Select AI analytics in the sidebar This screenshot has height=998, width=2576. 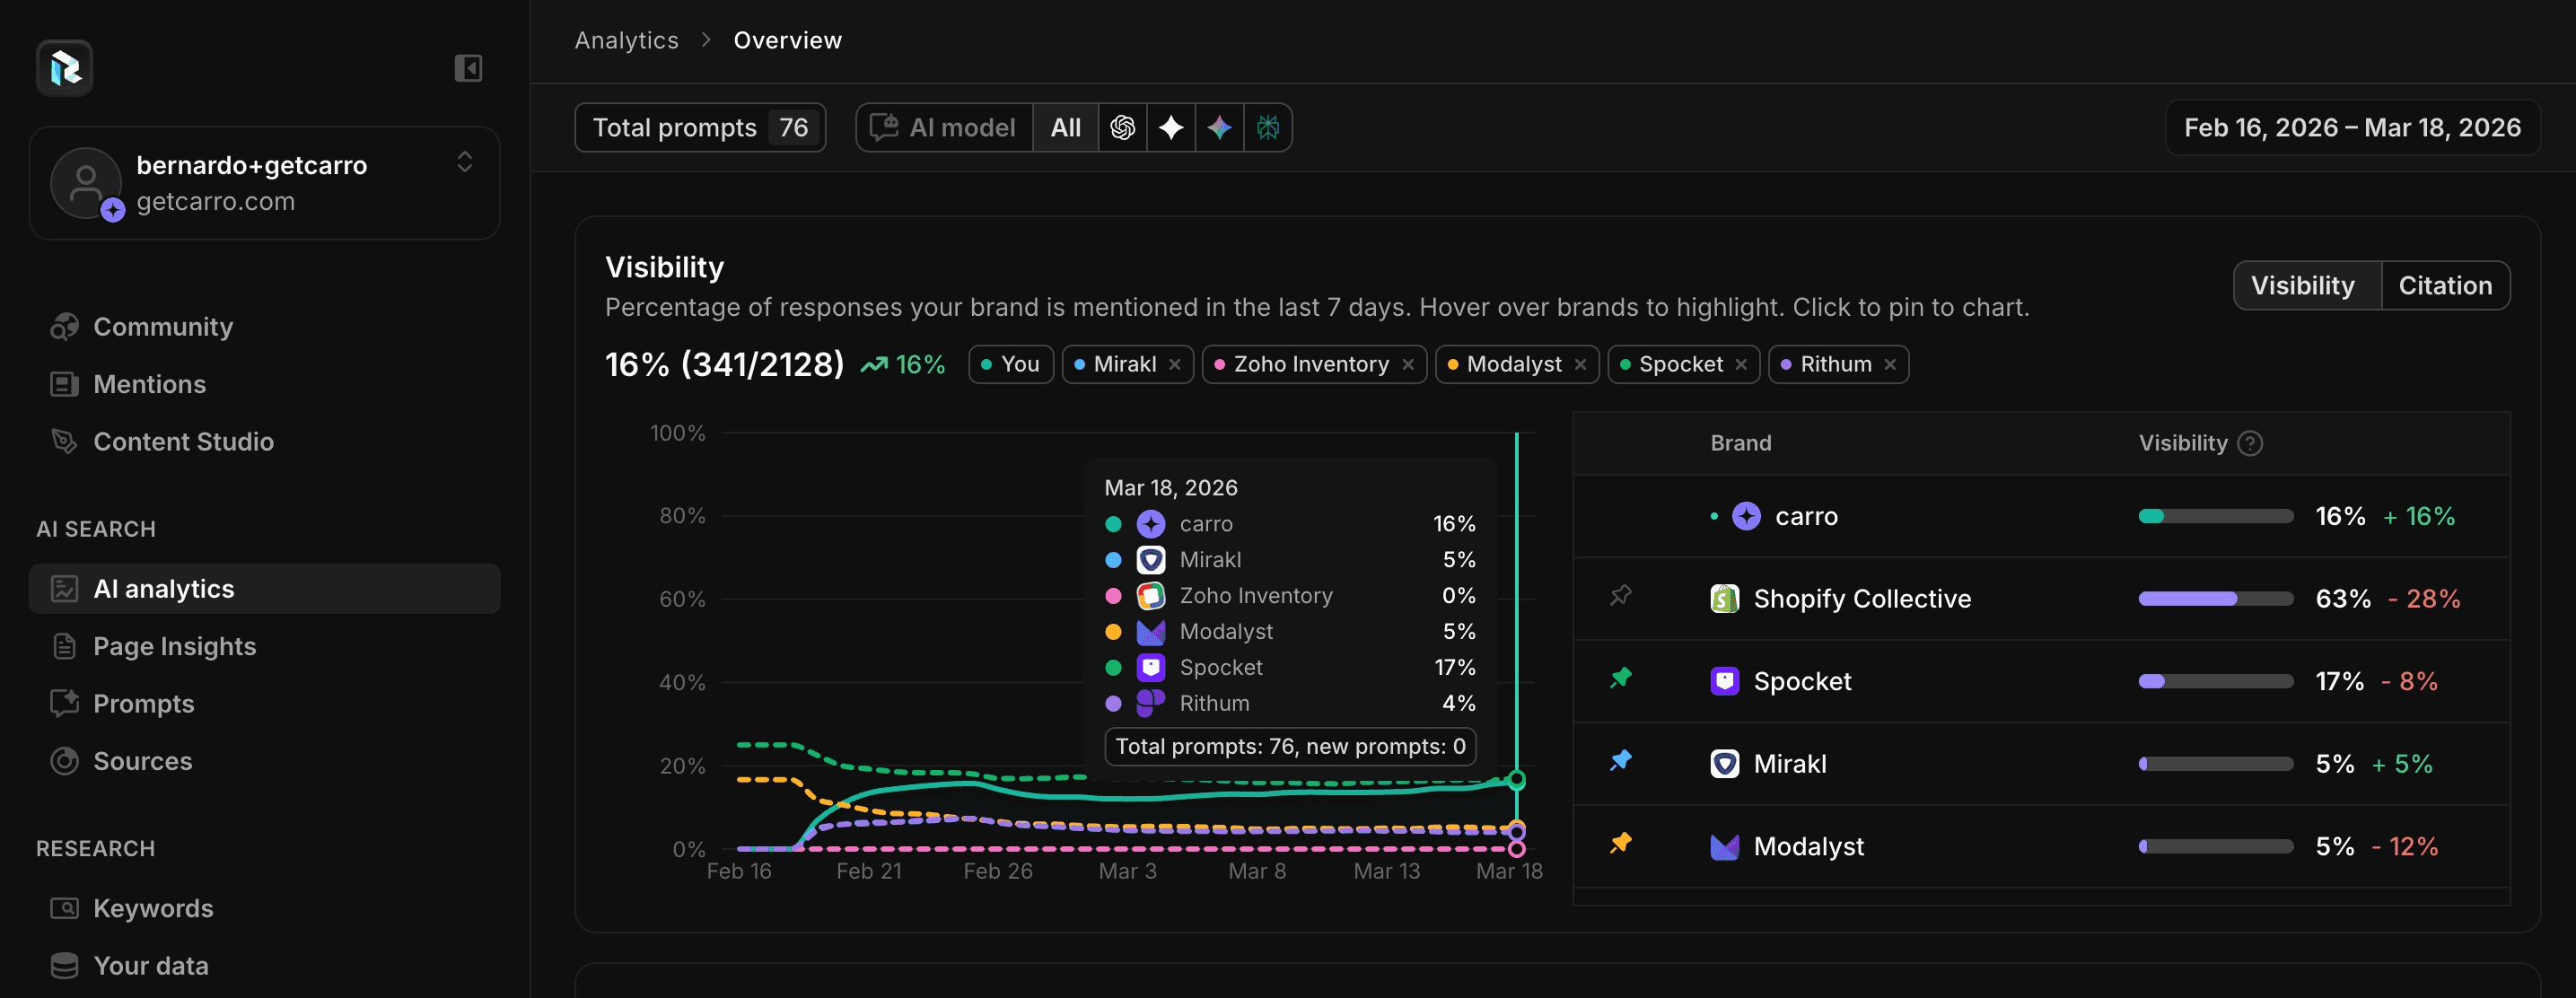(x=265, y=589)
